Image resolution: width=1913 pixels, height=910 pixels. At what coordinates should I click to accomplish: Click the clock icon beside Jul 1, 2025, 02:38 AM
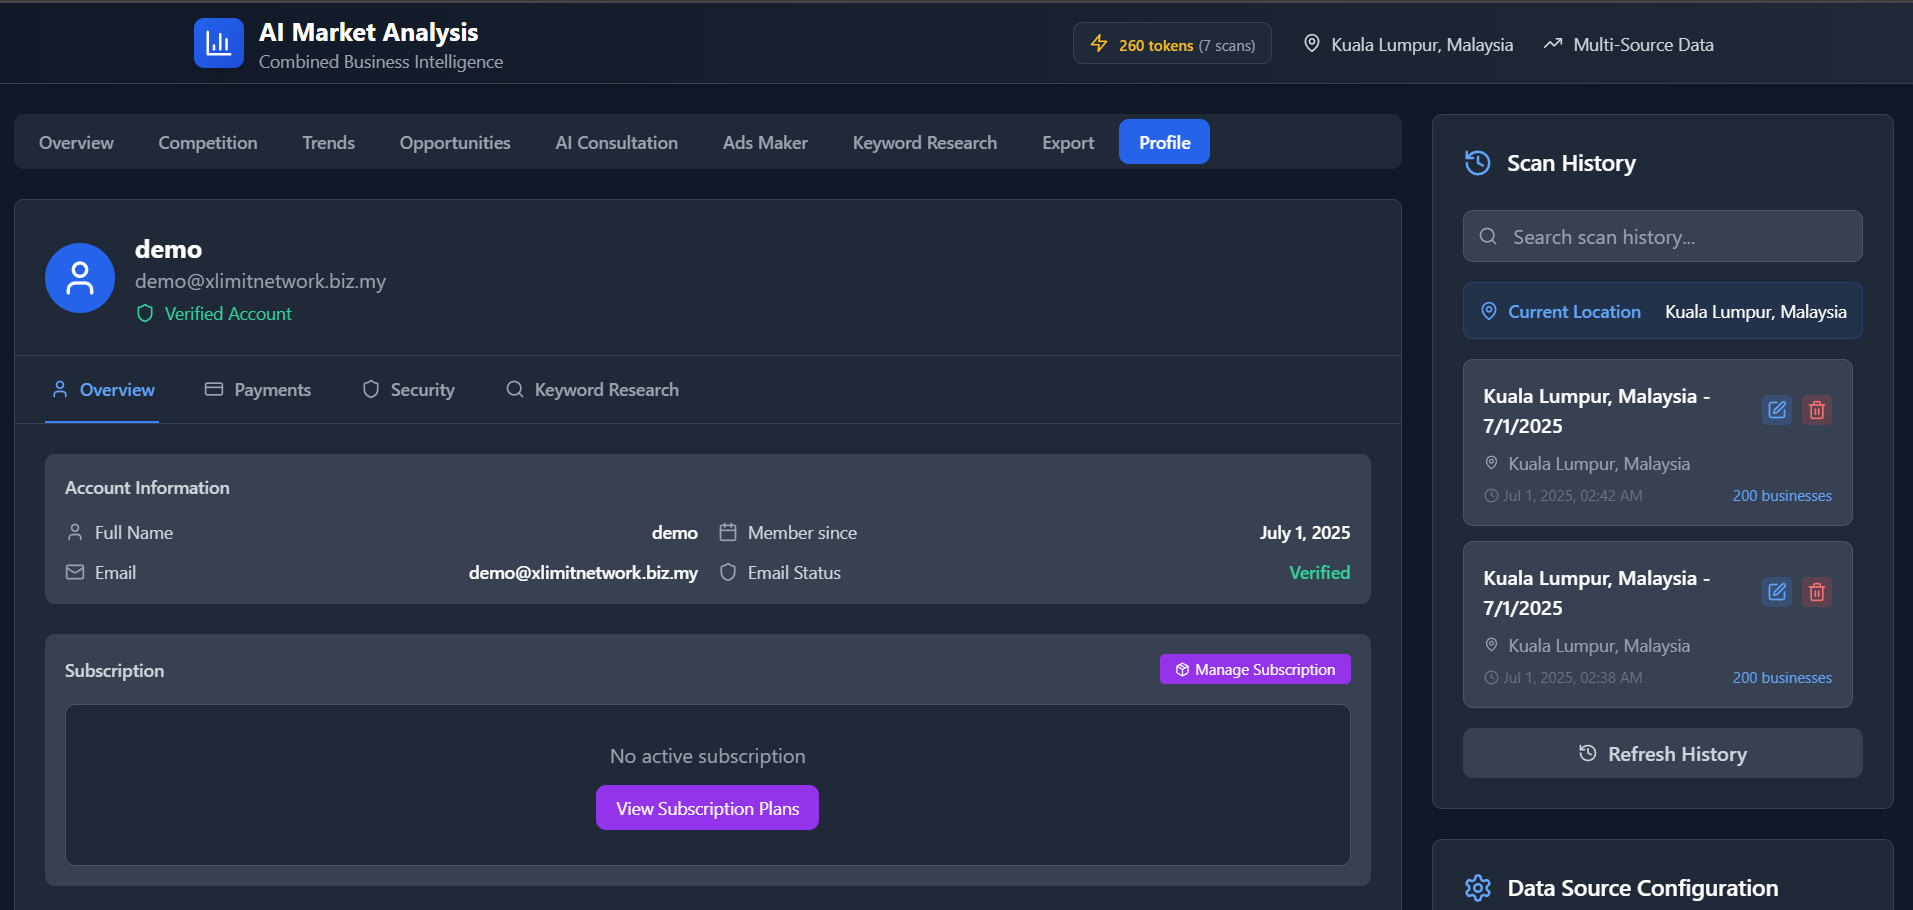tap(1491, 678)
